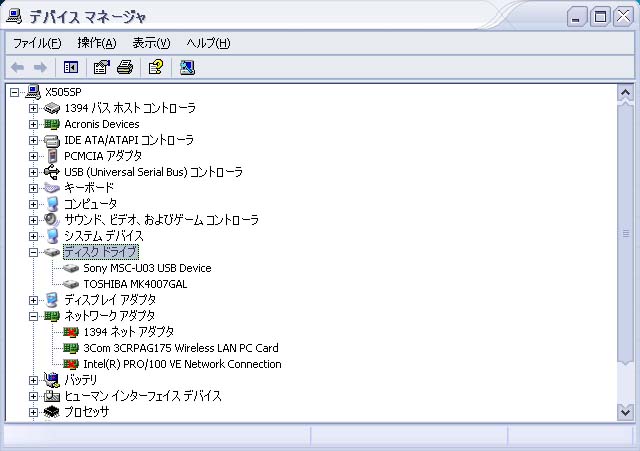Select ヒューマン インターフェイス デバイス label
The height and width of the screenshot is (451, 640).
point(143,396)
